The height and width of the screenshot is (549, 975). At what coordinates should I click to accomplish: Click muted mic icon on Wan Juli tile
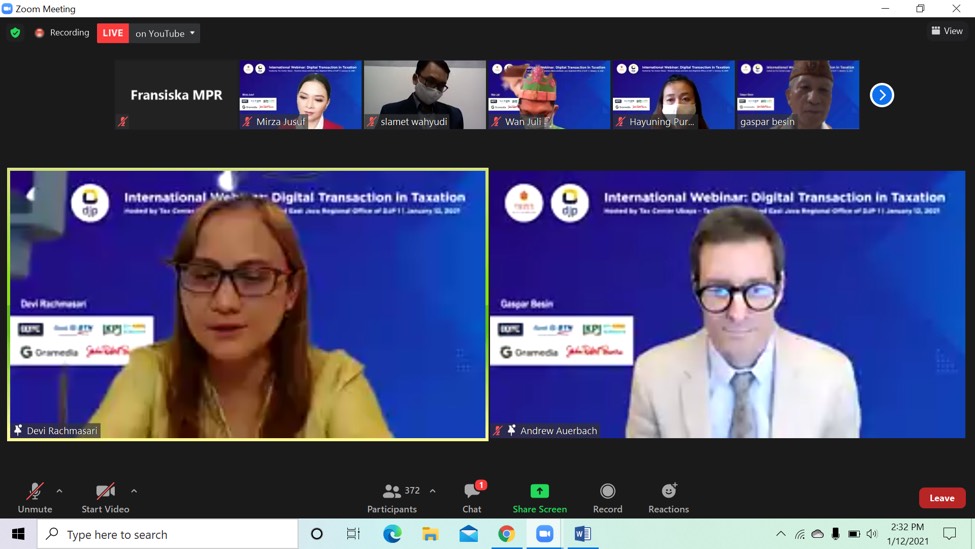(496, 121)
